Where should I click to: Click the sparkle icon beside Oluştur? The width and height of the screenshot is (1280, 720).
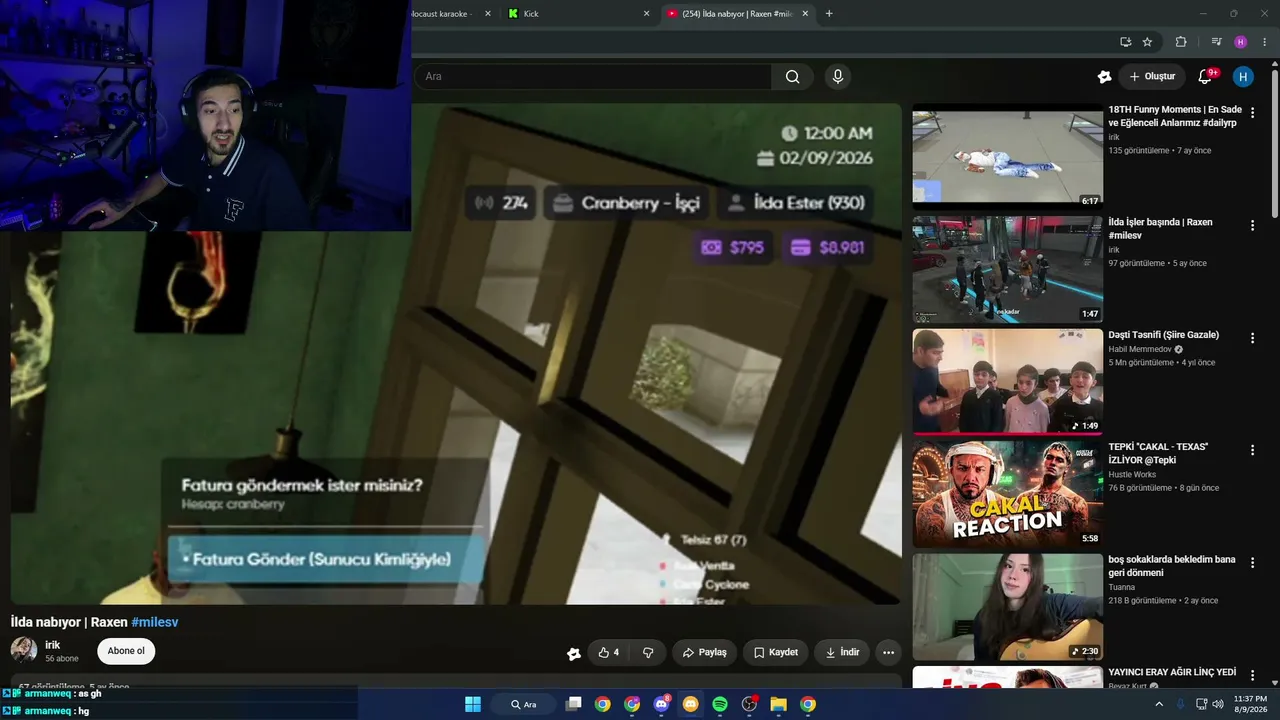point(1104,77)
